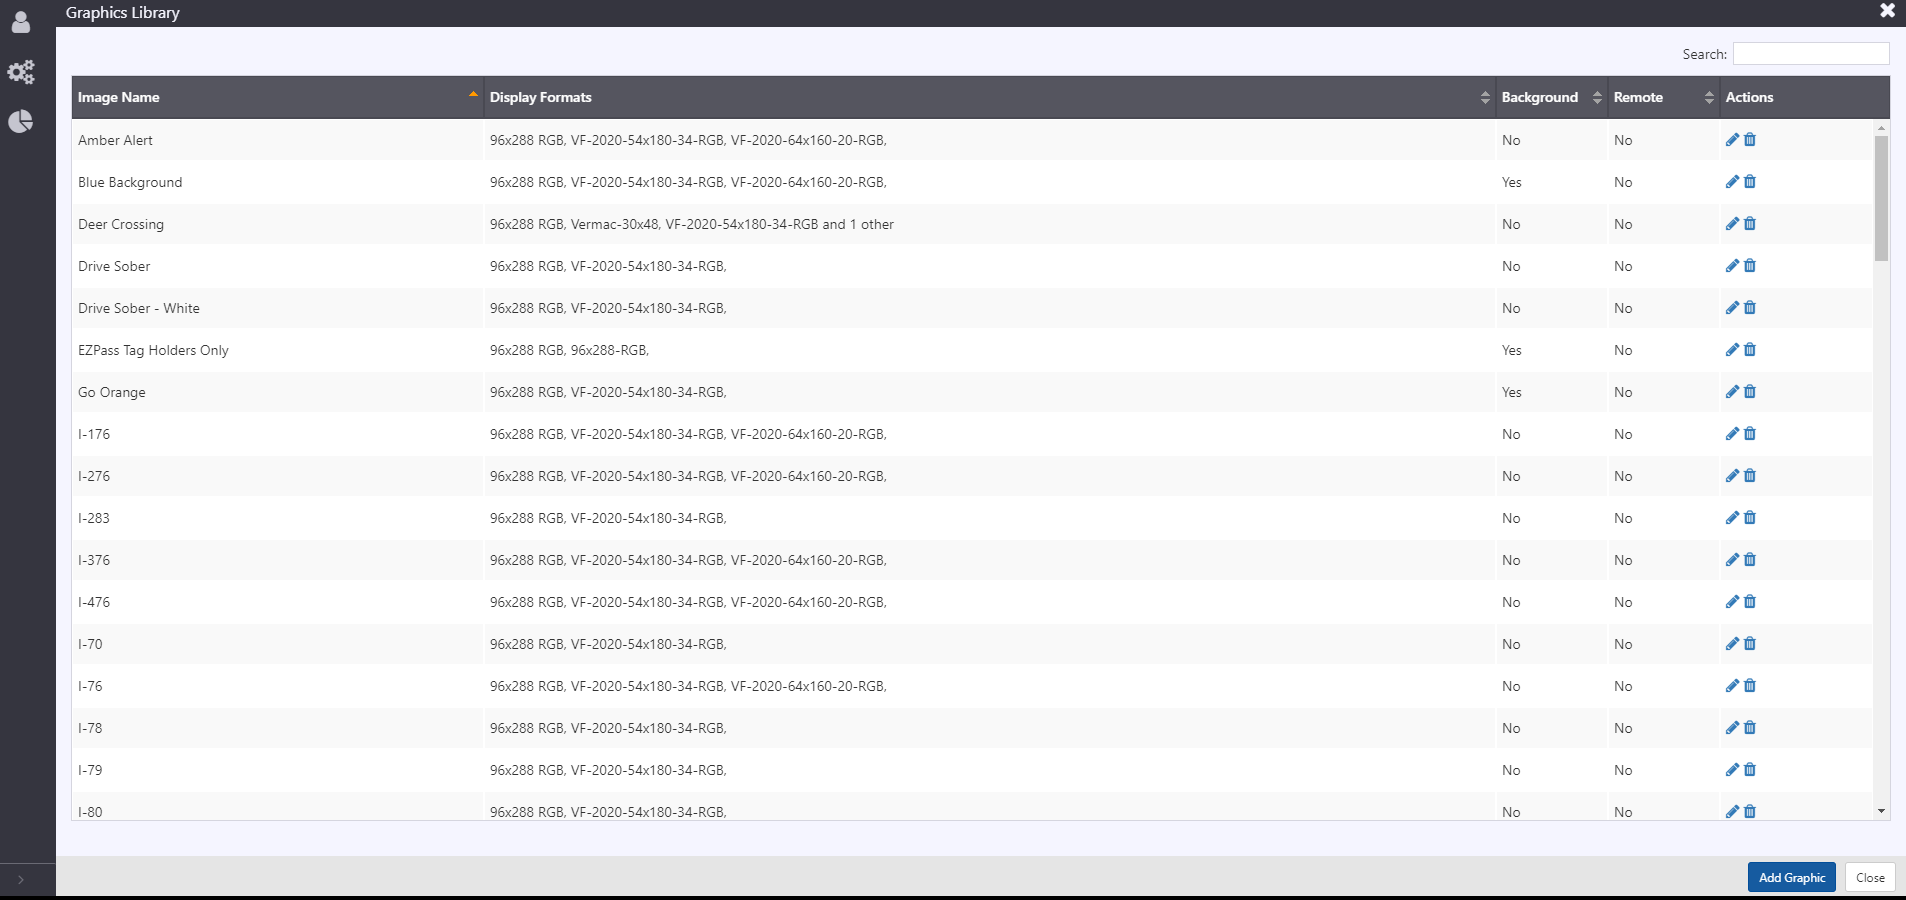Sort table by Remote column
Screen dimensions: 1906x900
click(1664, 97)
